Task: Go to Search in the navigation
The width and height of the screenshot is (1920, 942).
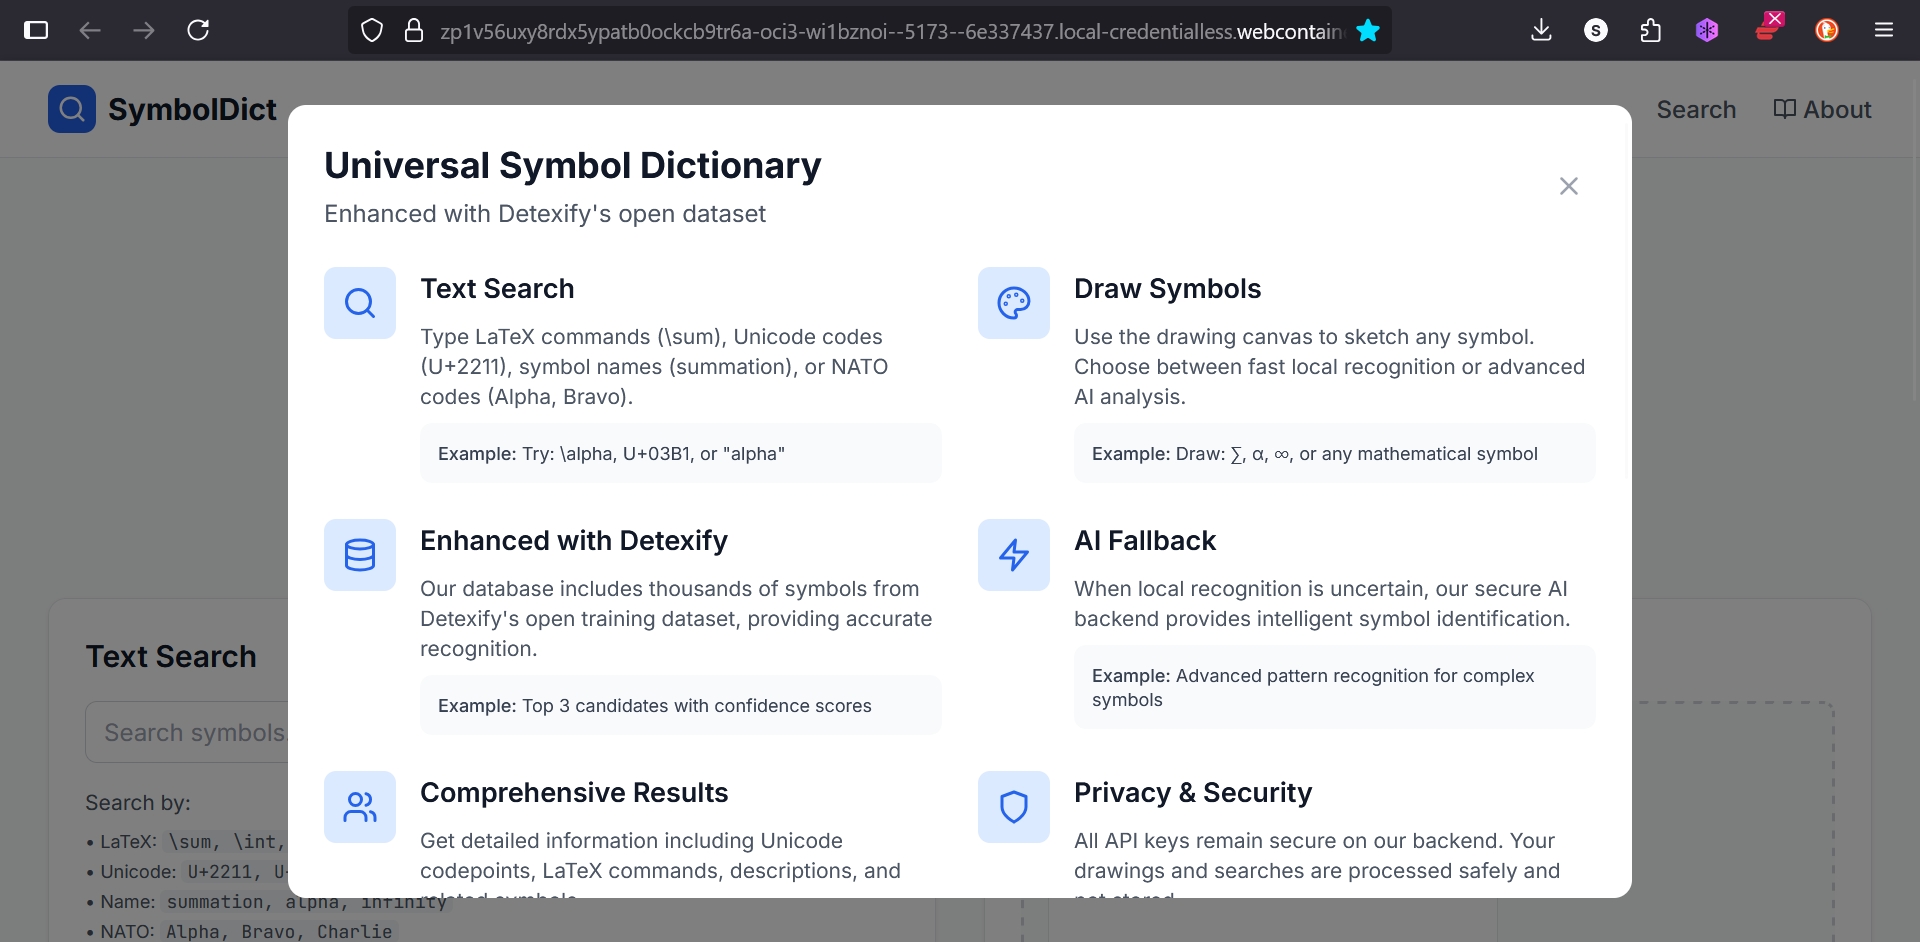Action: coord(1696,109)
